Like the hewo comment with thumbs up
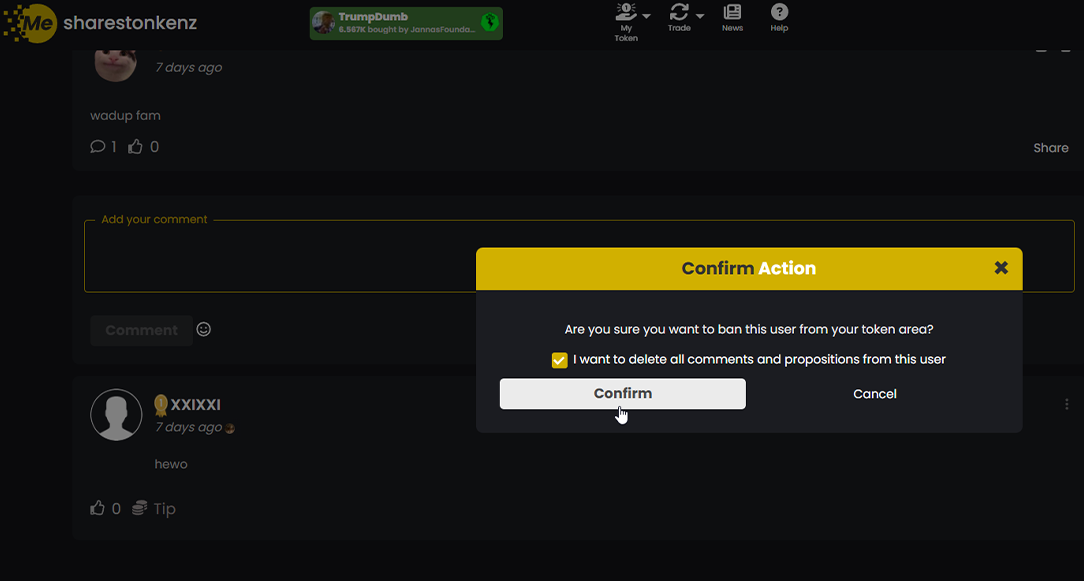Screen dimensions: 1084x581 pyautogui.click(x=97, y=508)
